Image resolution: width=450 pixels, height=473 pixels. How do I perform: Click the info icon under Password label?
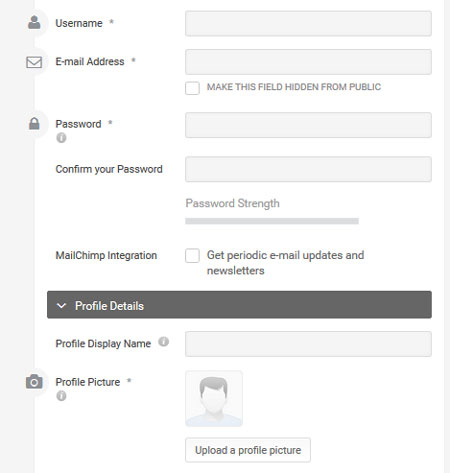tap(61, 137)
